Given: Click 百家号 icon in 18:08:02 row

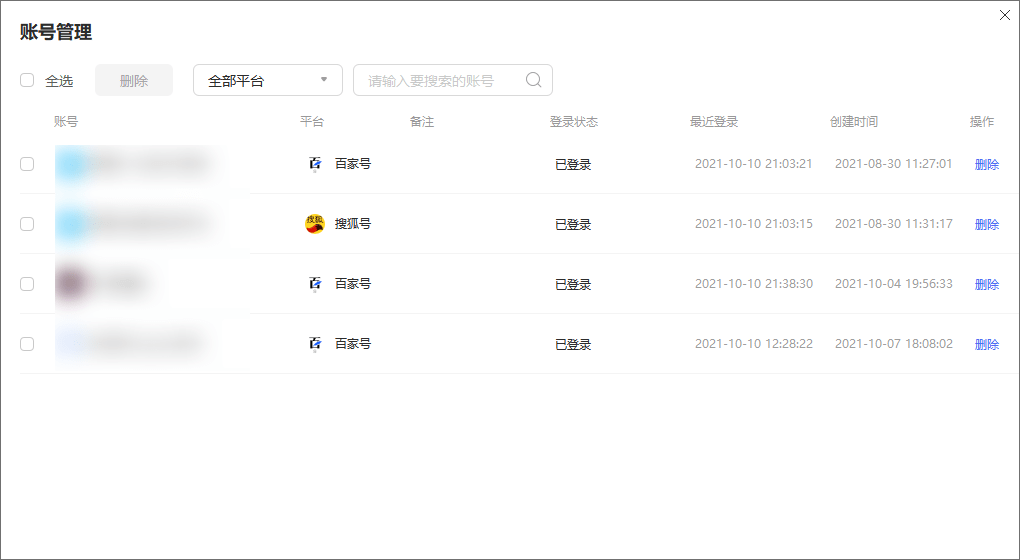Looking at the screenshot, I should [315, 343].
